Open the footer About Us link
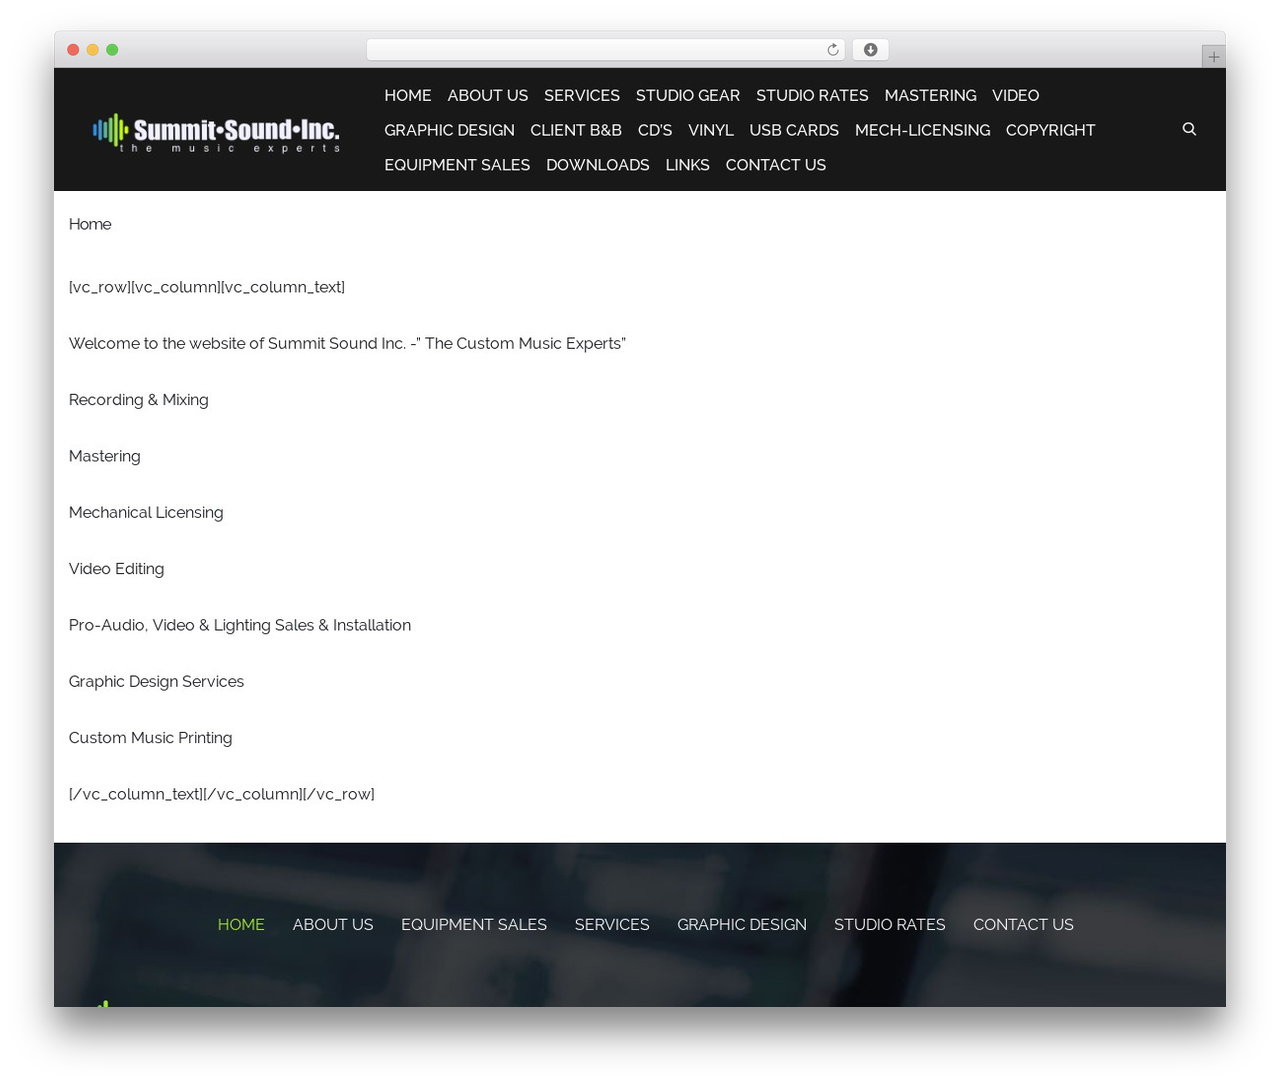Viewport: 1280px width, 1084px height. (x=333, y=925)
